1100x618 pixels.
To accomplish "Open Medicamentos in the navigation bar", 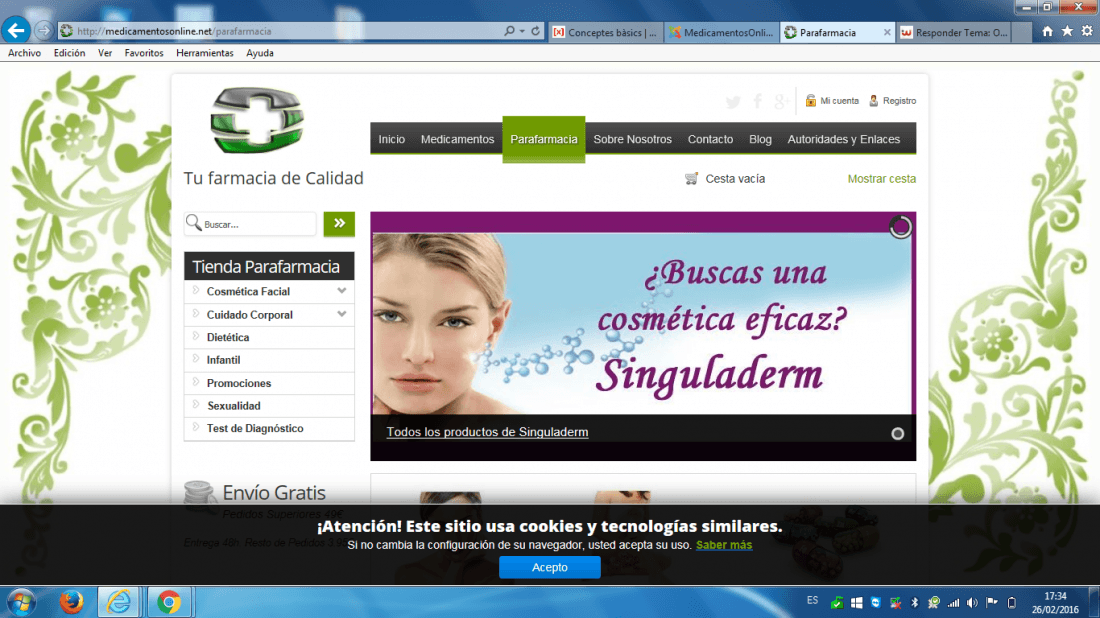I will click(x=457, y=139).
